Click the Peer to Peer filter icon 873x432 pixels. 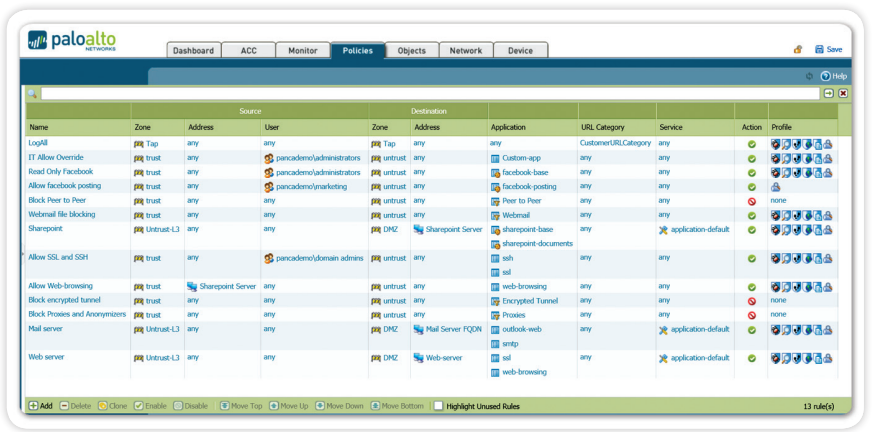click(x=495, y=202)
